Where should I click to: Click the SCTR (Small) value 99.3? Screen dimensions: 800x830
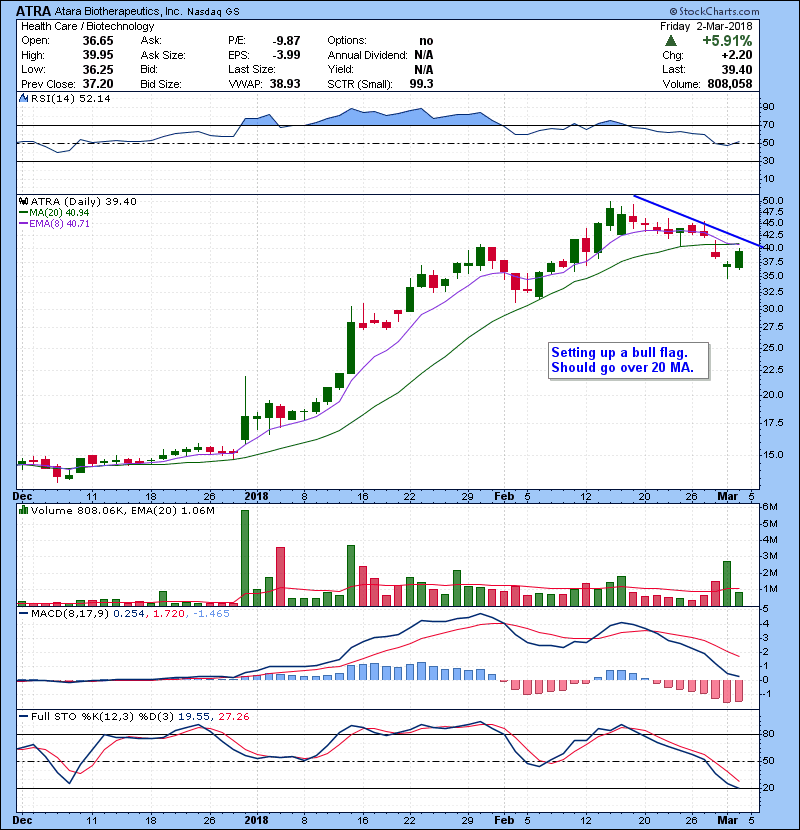coord(421,84)
